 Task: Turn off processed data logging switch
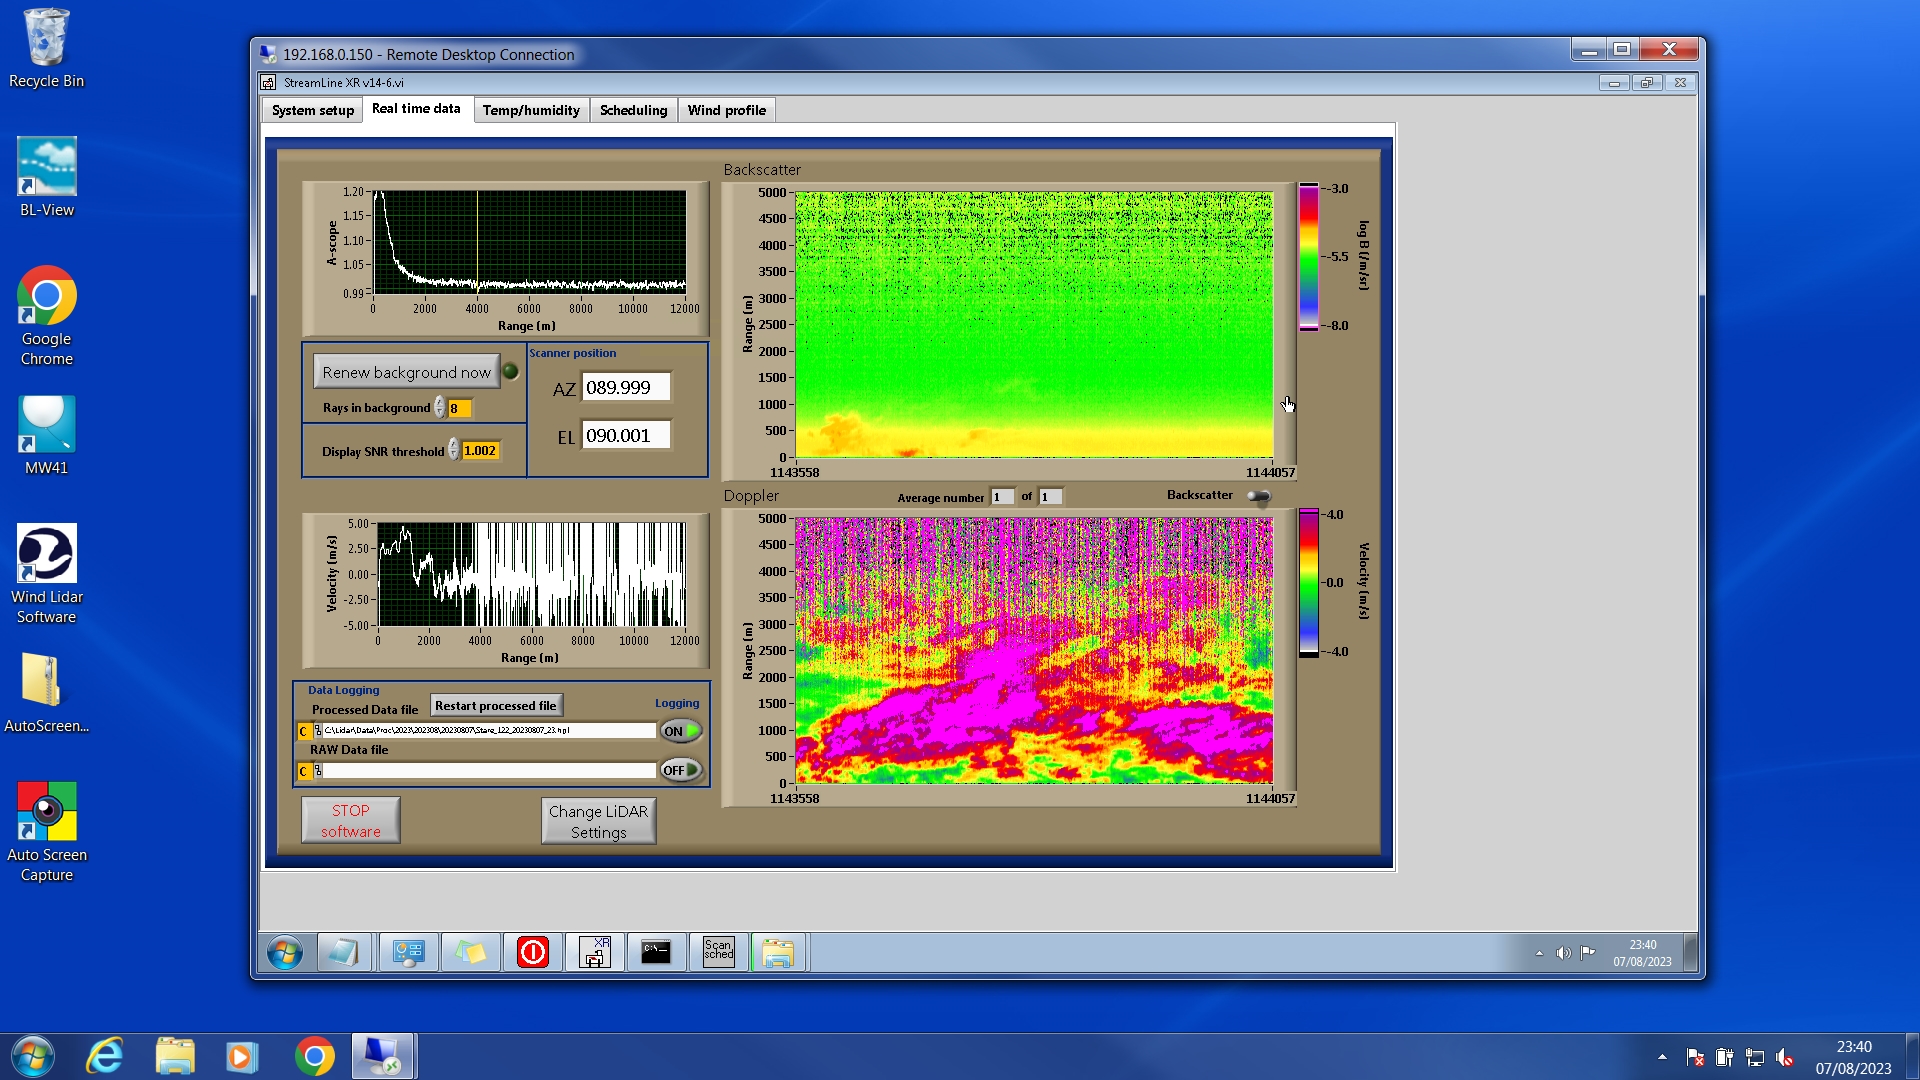click(x=681, y=731)
